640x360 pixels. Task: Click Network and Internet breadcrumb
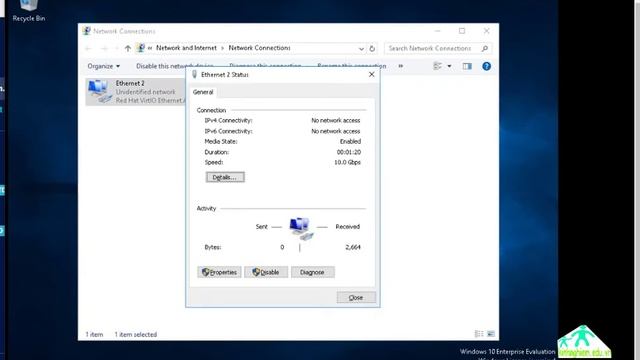[x=186, y=48]
